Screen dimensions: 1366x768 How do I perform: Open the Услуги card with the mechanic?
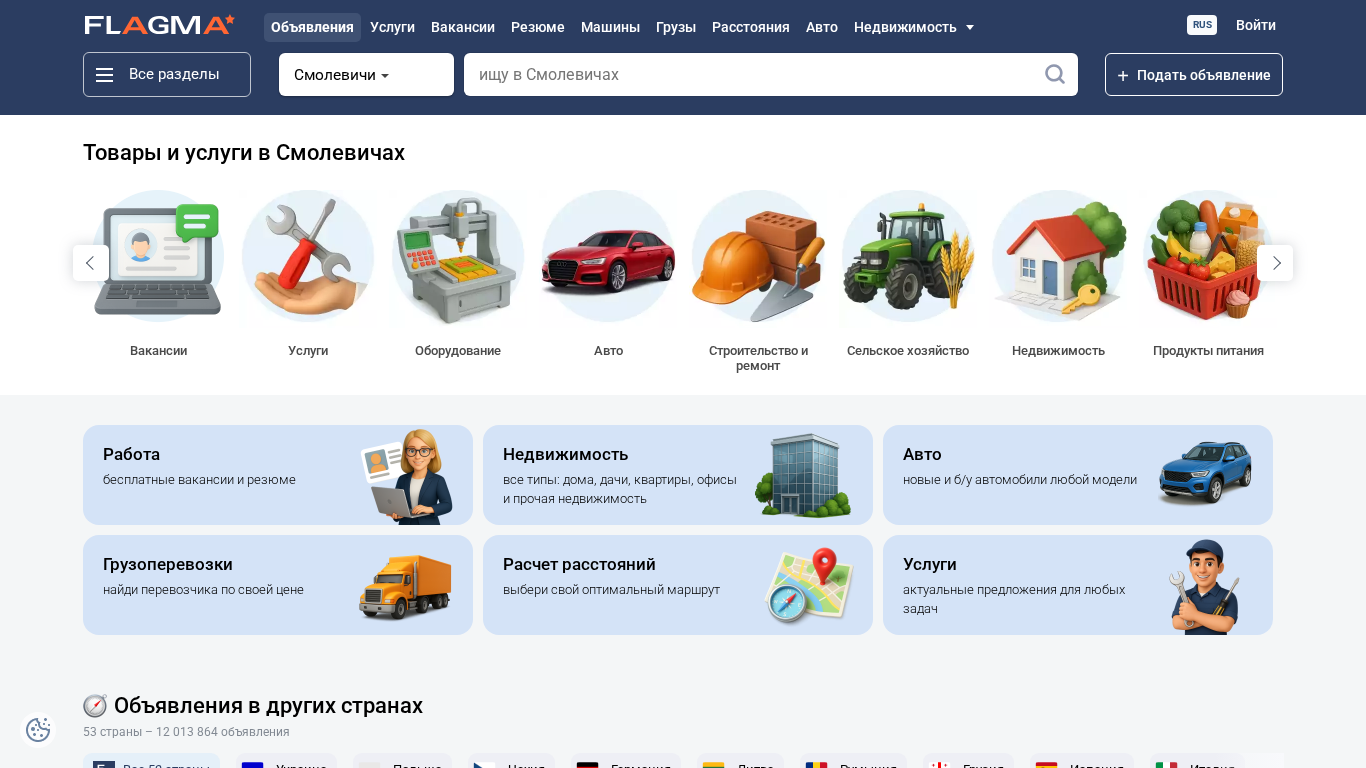click(x=1078, y=585)
